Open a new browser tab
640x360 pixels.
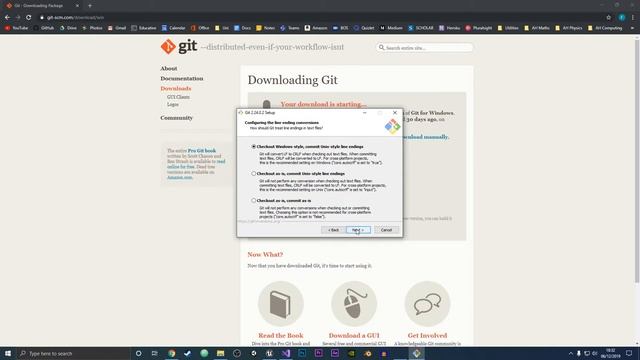[90, 6]
